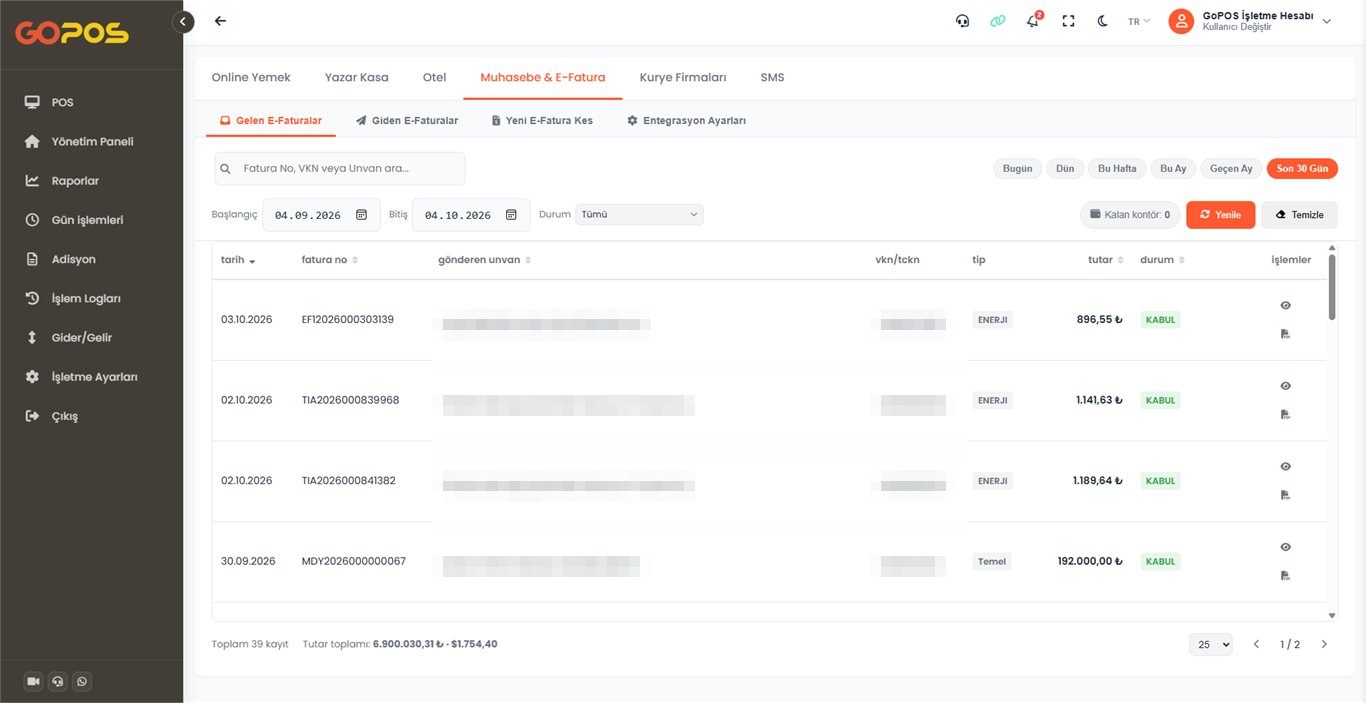
Task: Toggle dark mode with the moon icon
Action: [1103, 21]
